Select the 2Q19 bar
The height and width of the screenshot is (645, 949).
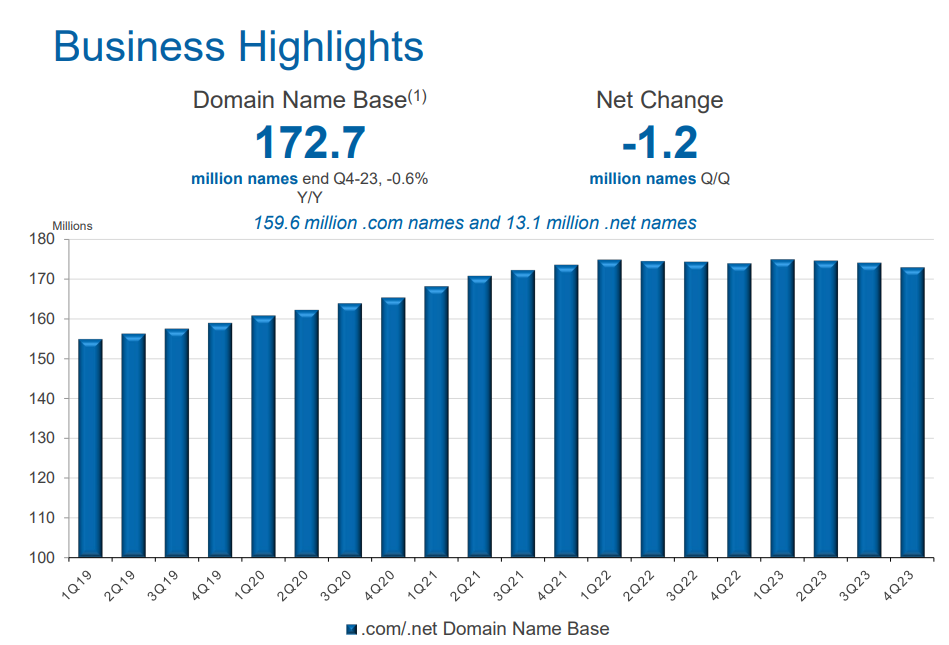133,445
